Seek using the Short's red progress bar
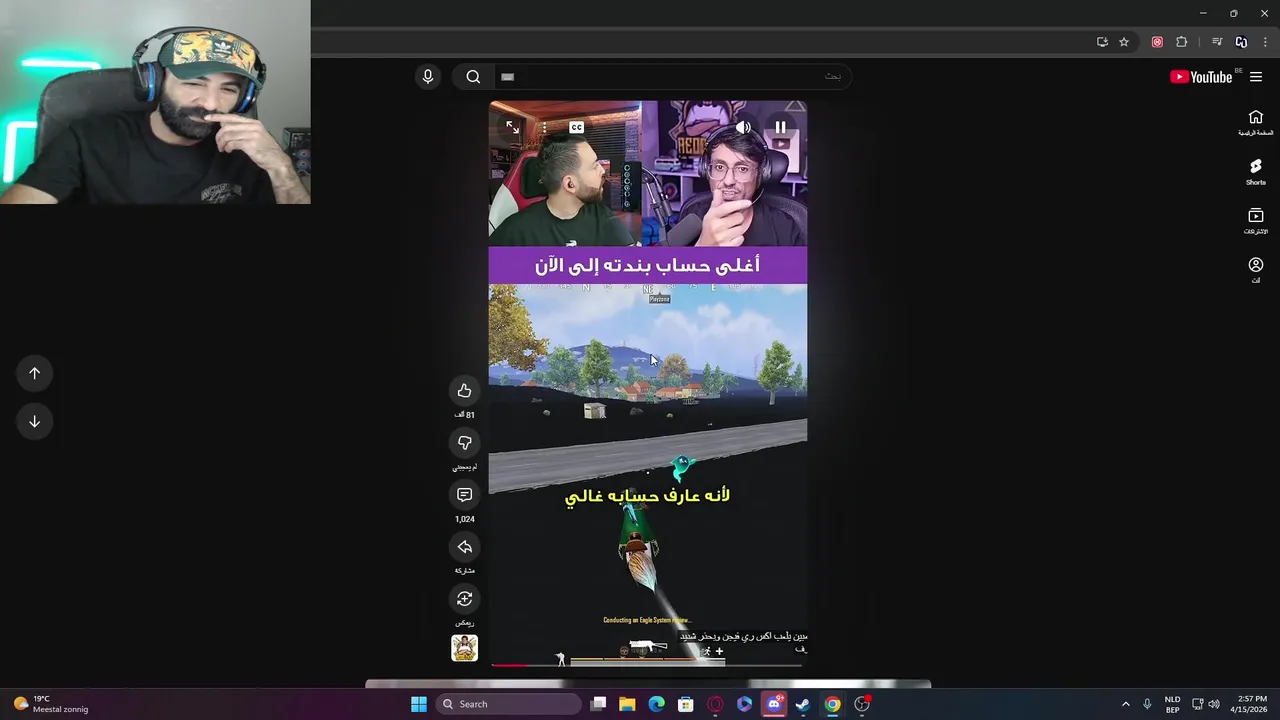 point(648,664)
